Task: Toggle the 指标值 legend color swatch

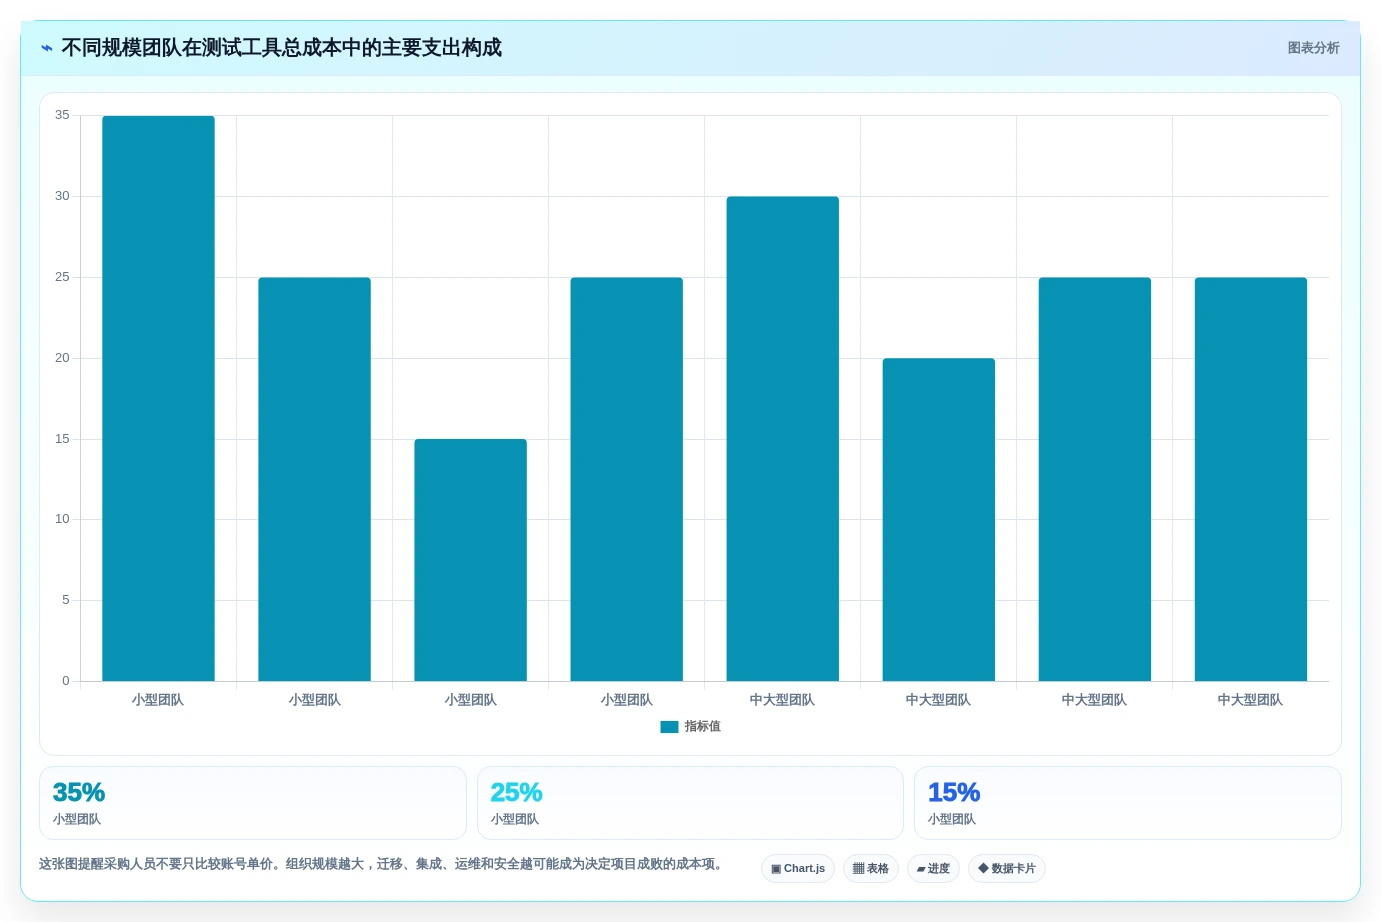Action: tap(669, 727)
